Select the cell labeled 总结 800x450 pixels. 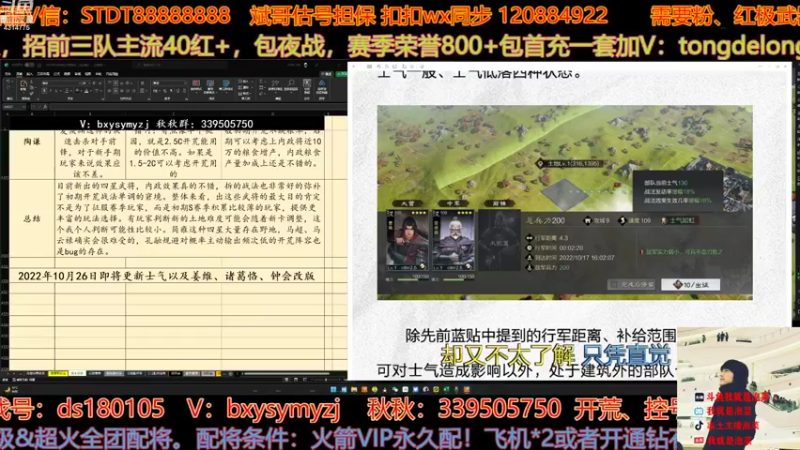click(x=32, y=218)
